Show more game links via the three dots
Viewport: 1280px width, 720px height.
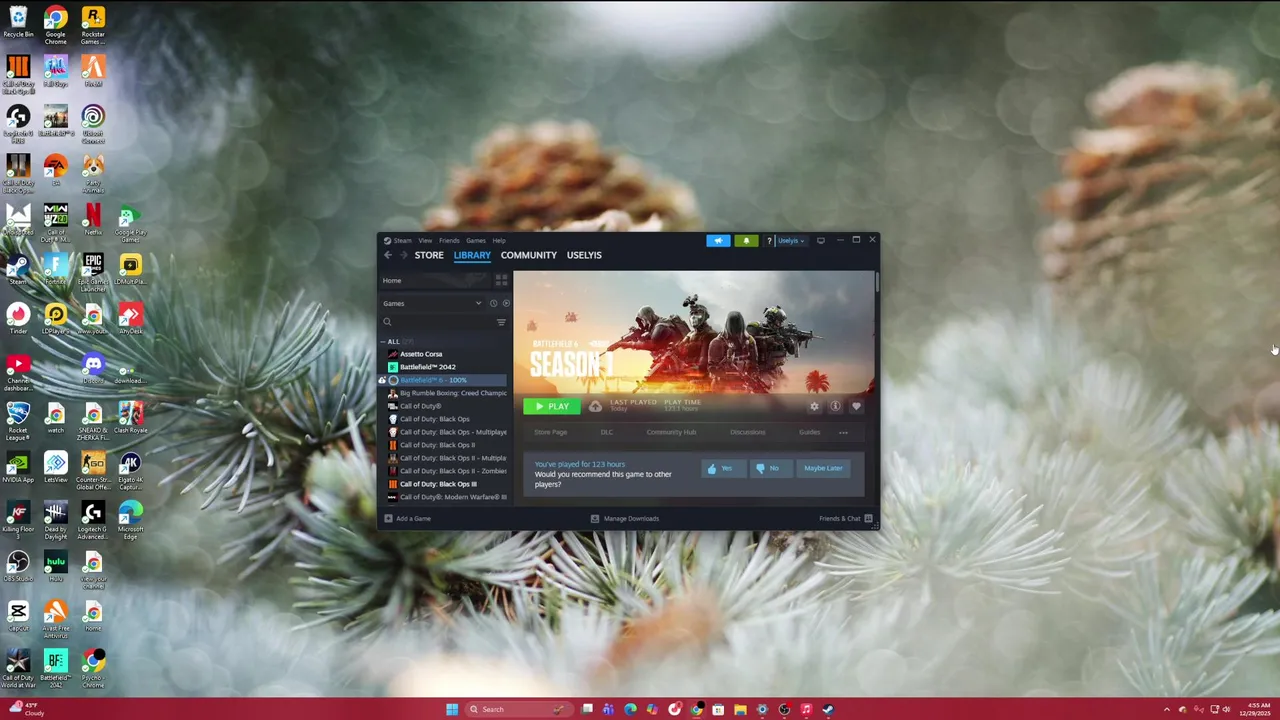point(843,432)
